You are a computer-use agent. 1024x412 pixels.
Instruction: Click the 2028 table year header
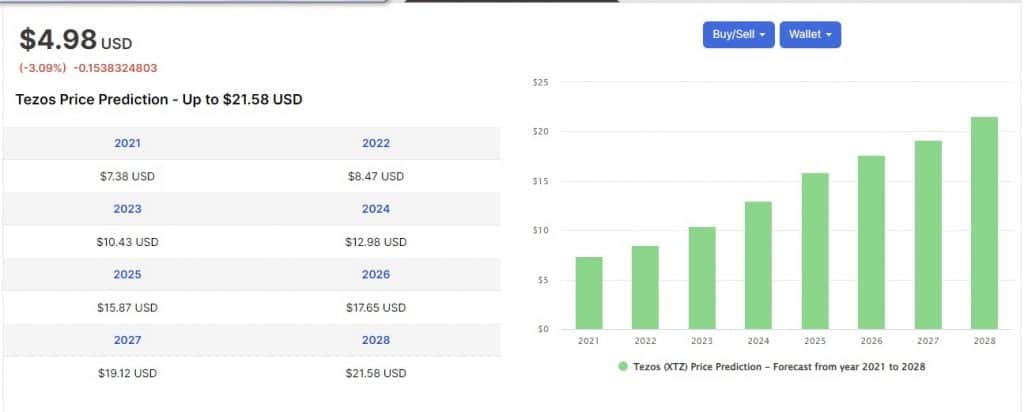coord(376,340)
